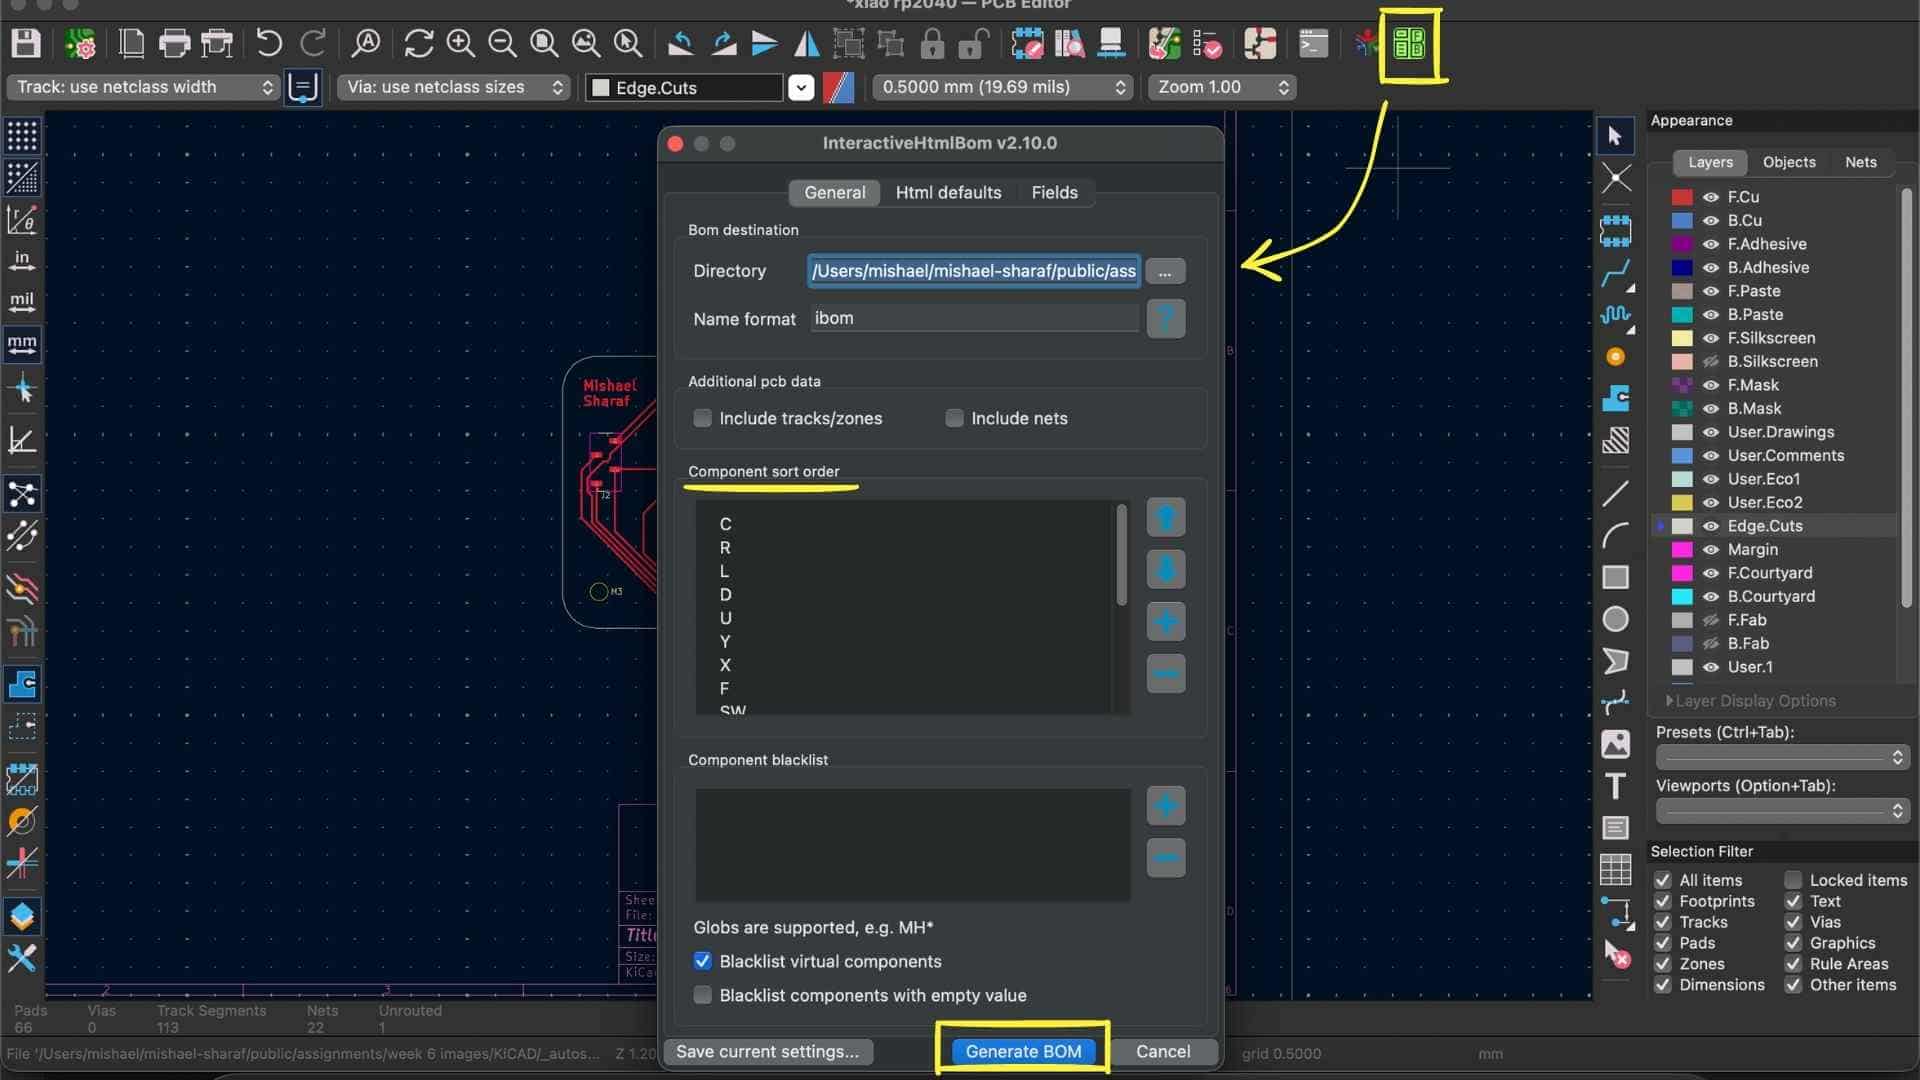The image size is (1920, 1080).
Task: Switch to the Objects tab in Appearance
Action: [1788, 162]
